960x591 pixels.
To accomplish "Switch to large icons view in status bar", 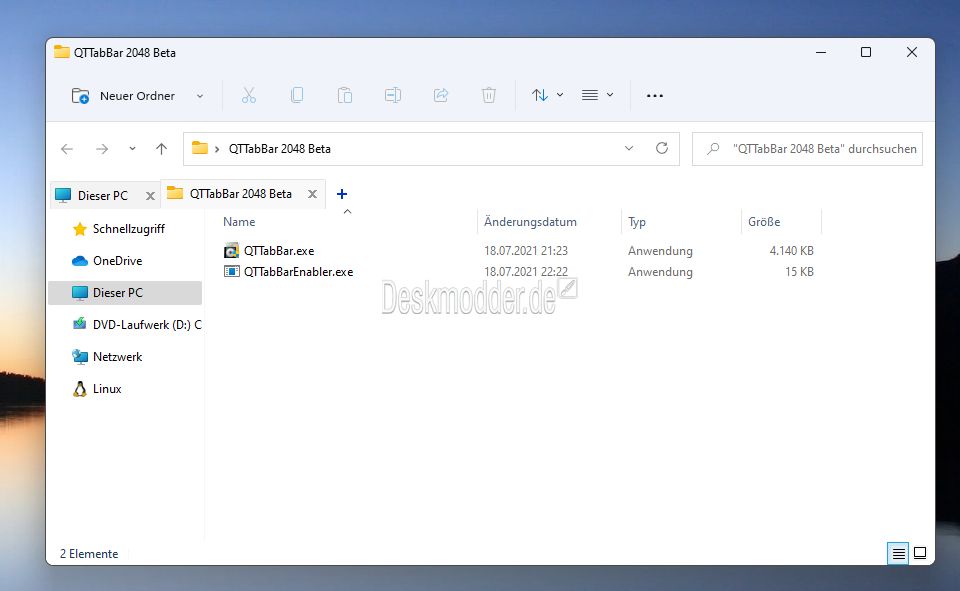I will pos(920,554).
